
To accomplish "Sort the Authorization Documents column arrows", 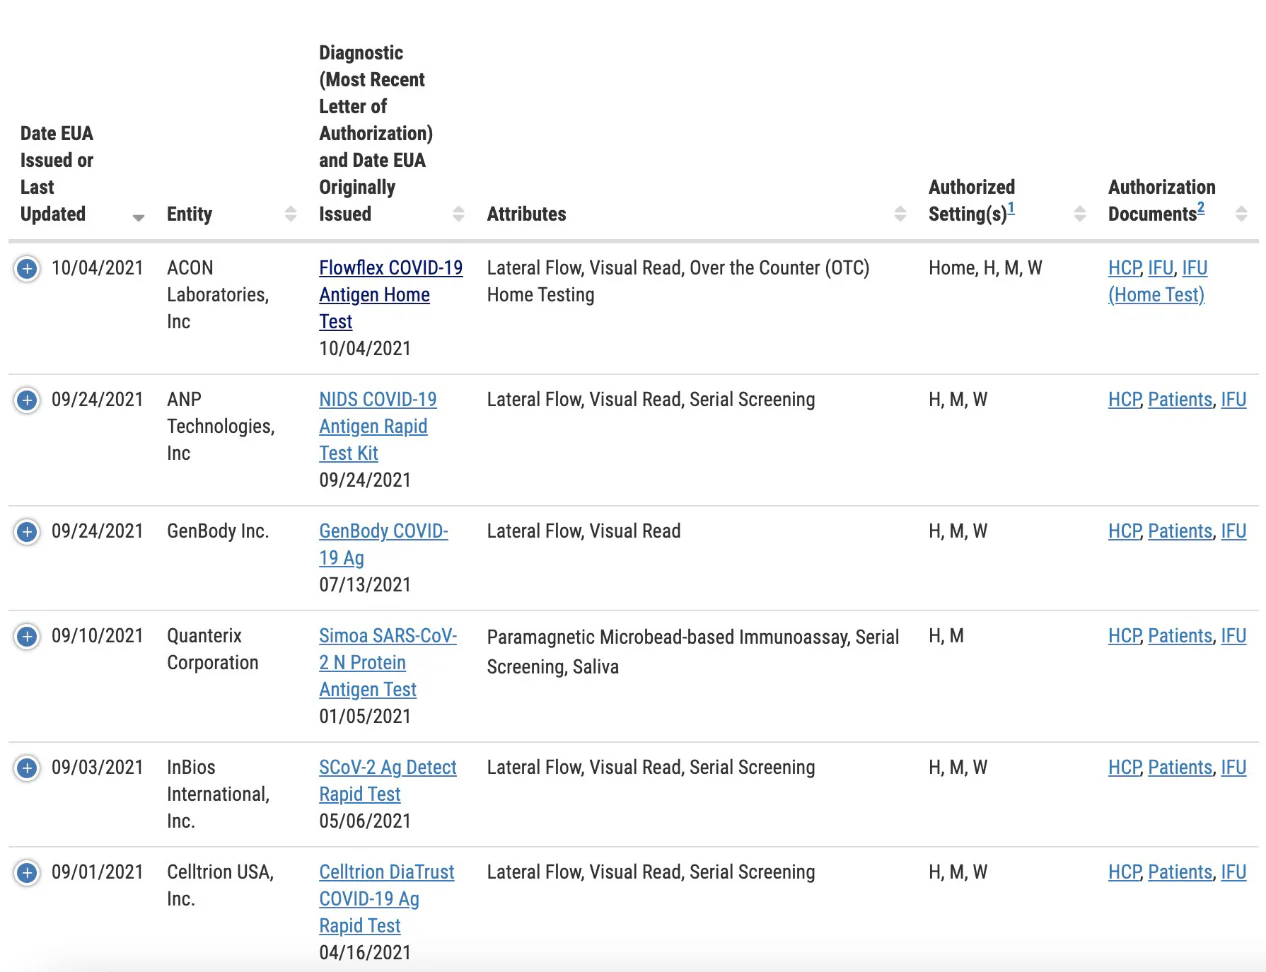I will (1241, 214).
